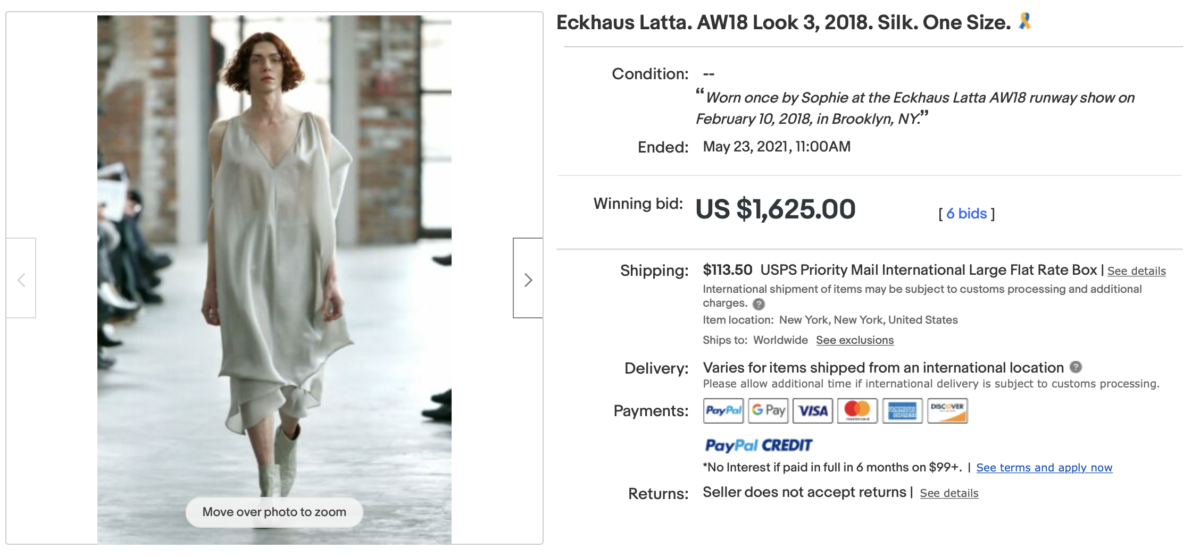Viewport: 1200px width, 557px height.
Task: Click the Delivery help question-mark icon
Action: click(1076, 367)
